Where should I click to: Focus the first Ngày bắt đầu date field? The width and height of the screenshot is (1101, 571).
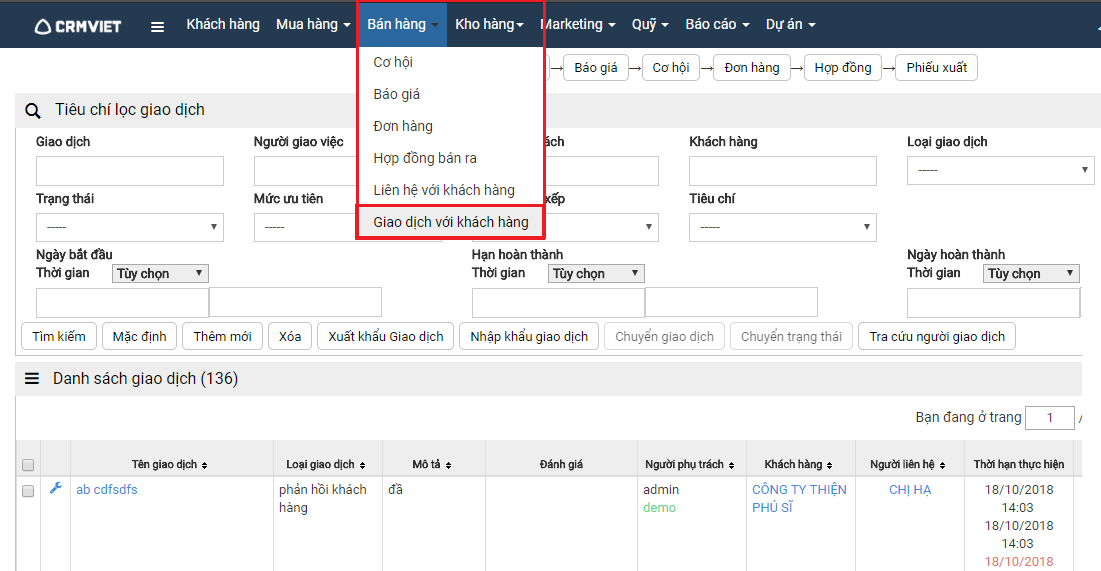122,302
